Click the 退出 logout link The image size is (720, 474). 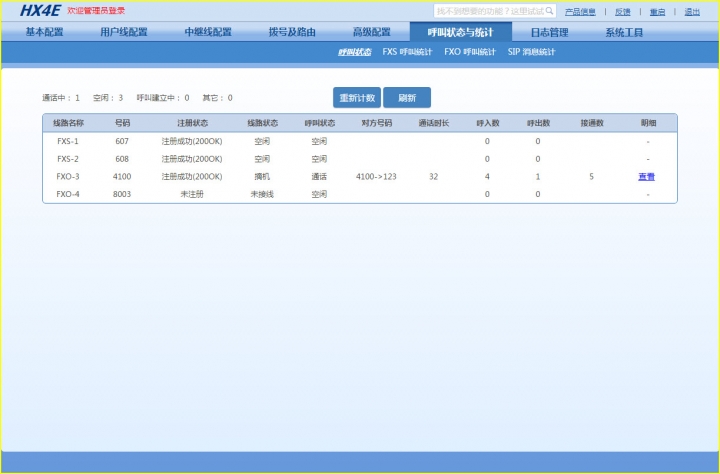click(692, 11)
